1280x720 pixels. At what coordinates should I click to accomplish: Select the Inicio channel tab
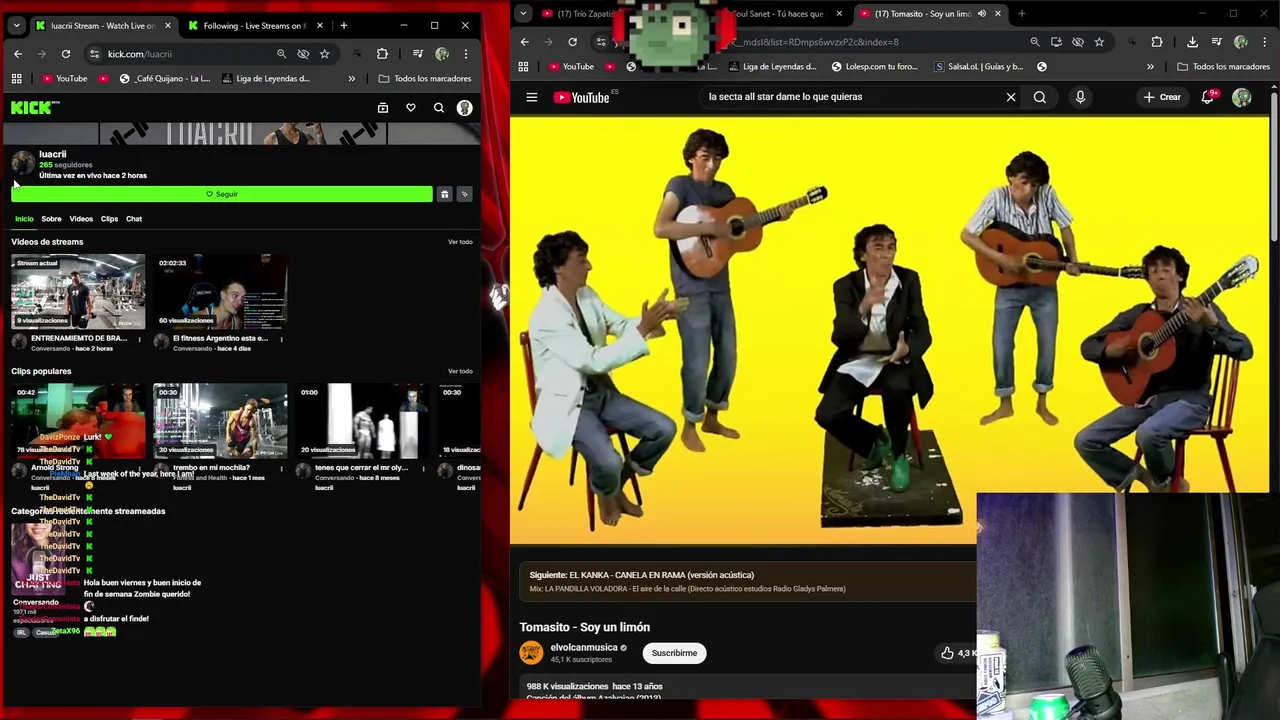24,219
